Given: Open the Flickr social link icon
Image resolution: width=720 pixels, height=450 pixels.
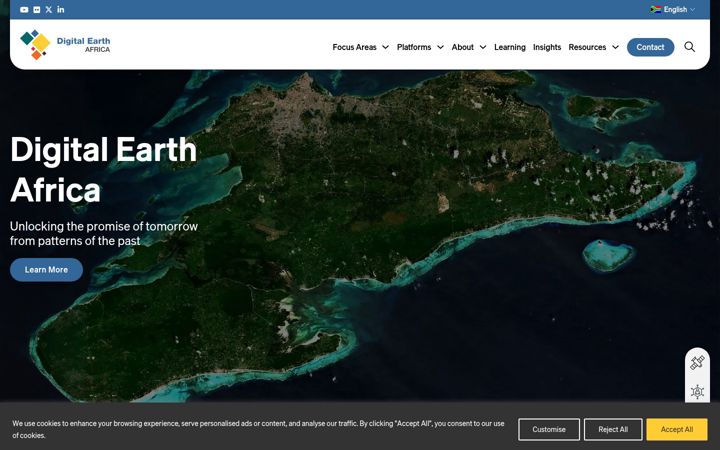Looking at the screenshot, I should pyautogui.click(x=37, y=10).
